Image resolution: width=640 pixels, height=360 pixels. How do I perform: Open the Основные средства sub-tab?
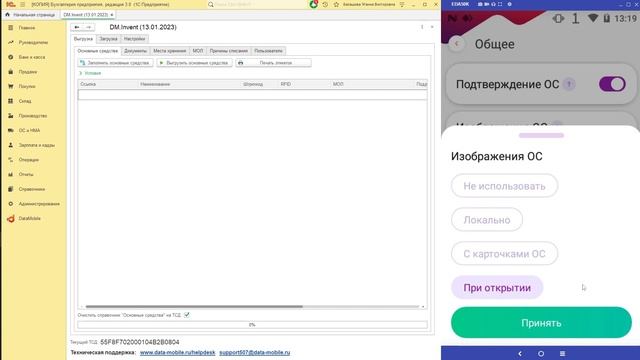[x=98, y=51]
